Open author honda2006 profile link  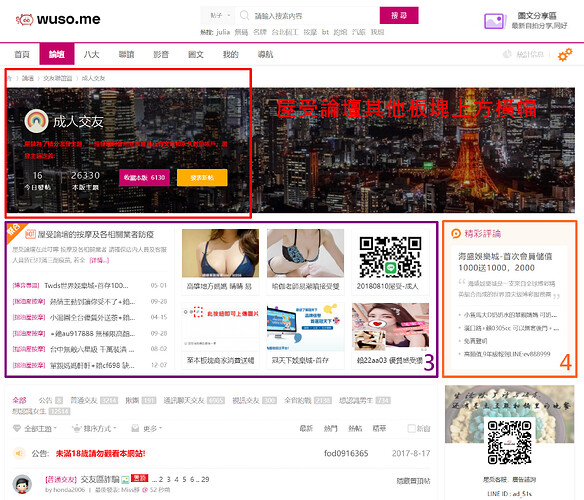pos(68,490)
